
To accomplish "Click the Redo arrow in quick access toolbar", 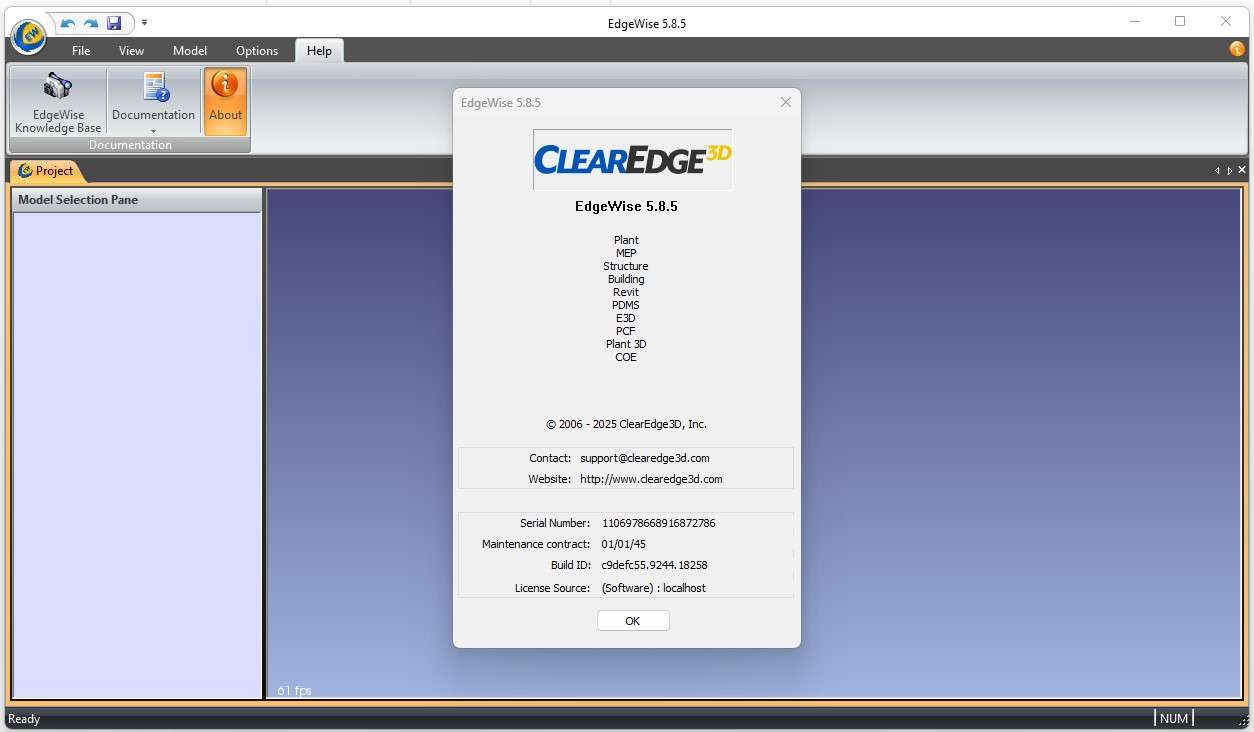I will coord(91,23).
